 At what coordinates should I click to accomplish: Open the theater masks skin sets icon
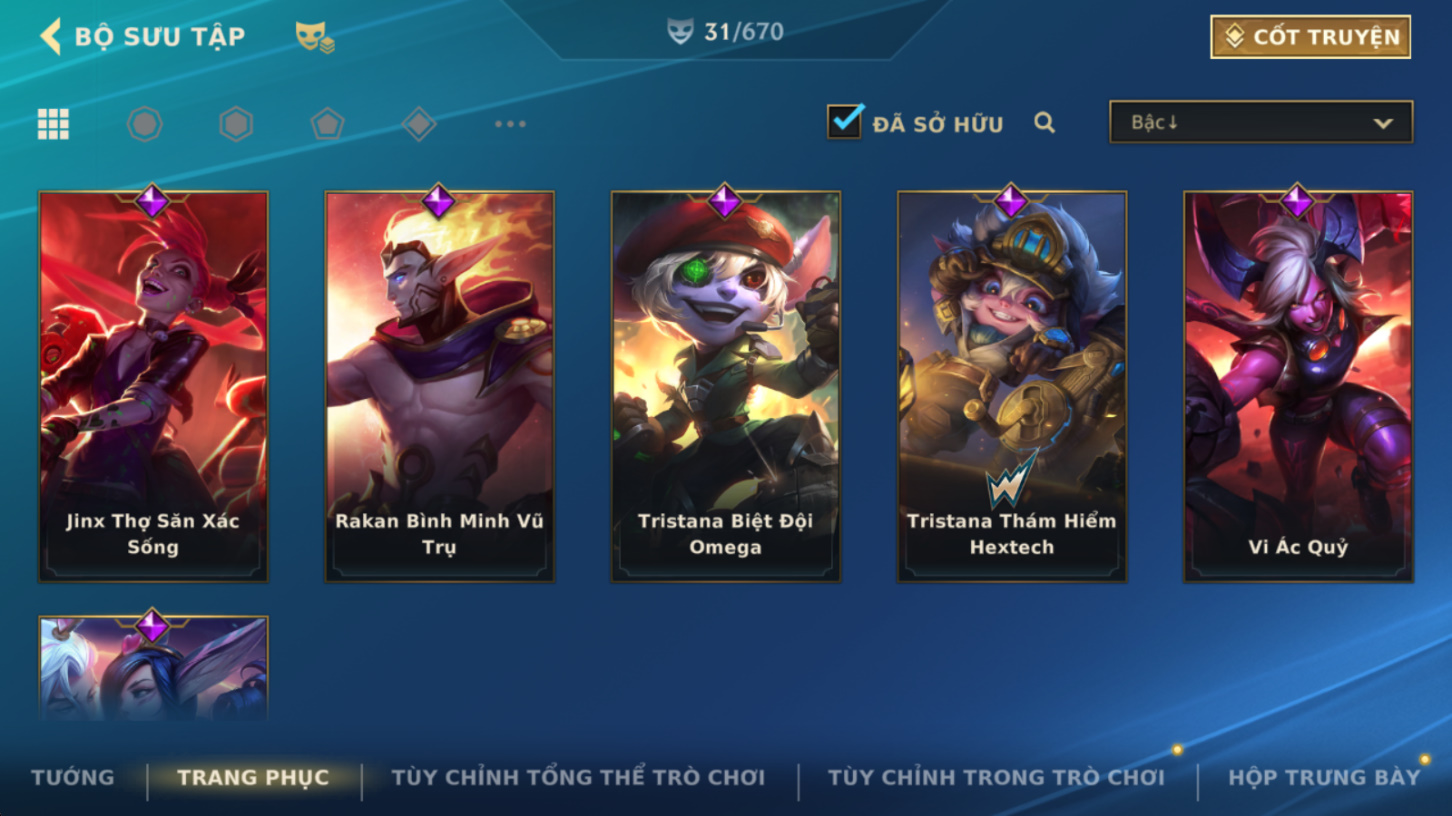pos(314,37)
